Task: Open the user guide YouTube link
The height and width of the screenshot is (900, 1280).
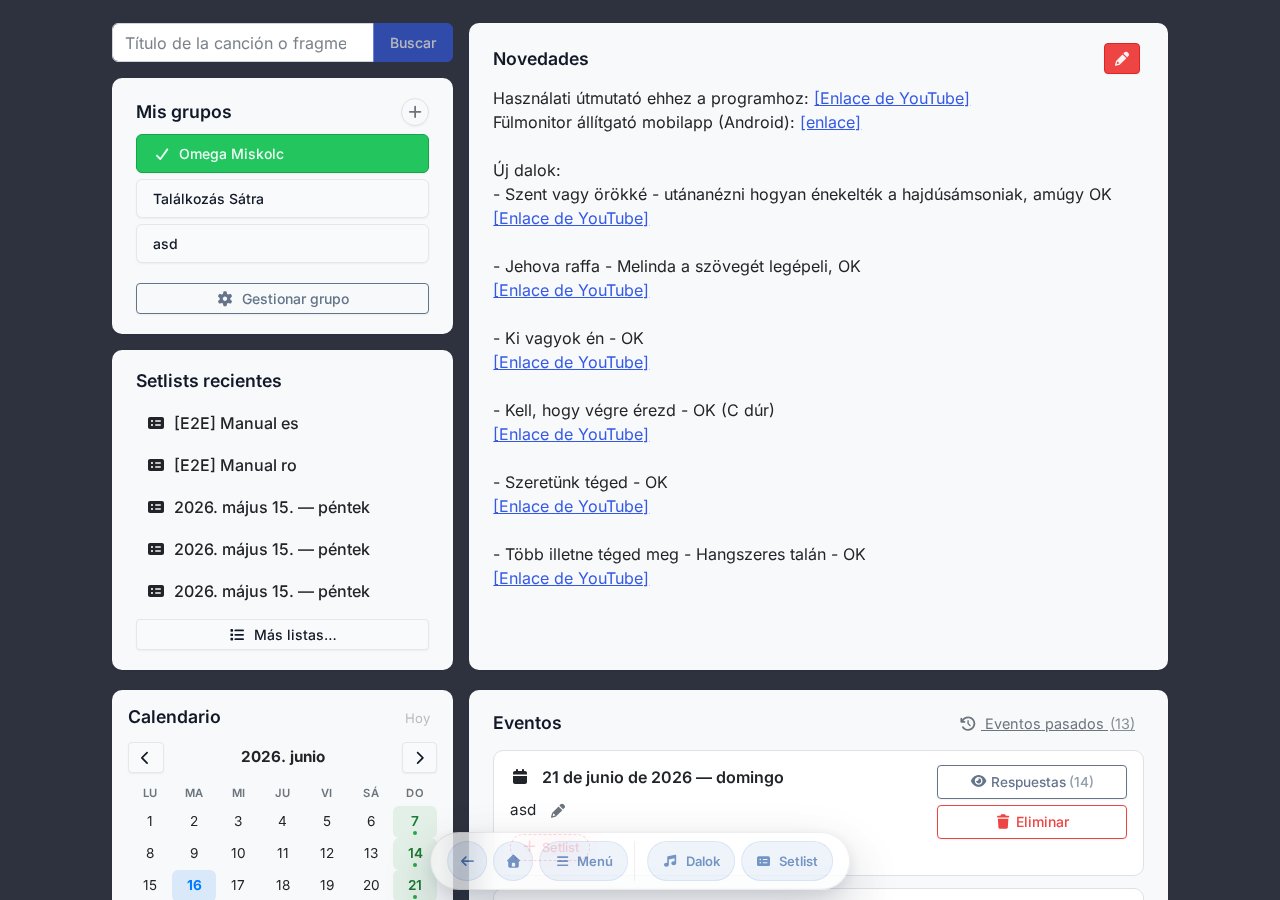Action: pos(891,98)
